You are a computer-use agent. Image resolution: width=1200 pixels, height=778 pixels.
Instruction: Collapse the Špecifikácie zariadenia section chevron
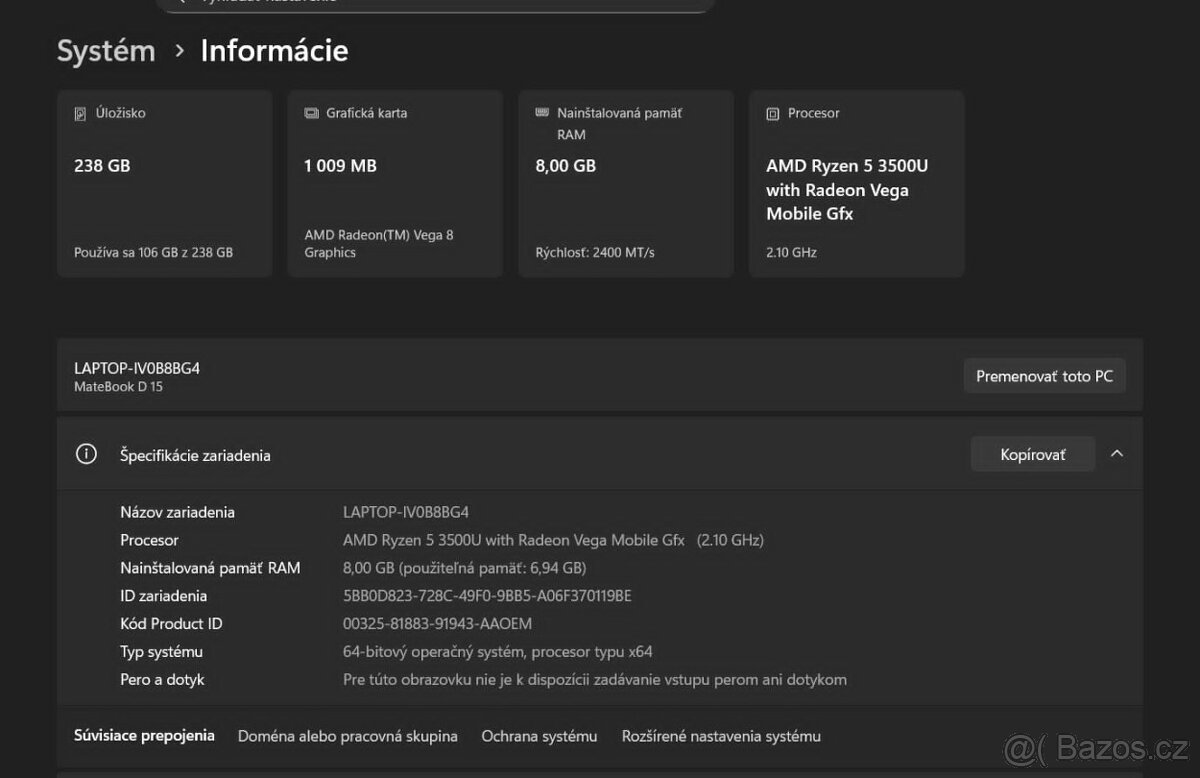[x=1117, y=453]
